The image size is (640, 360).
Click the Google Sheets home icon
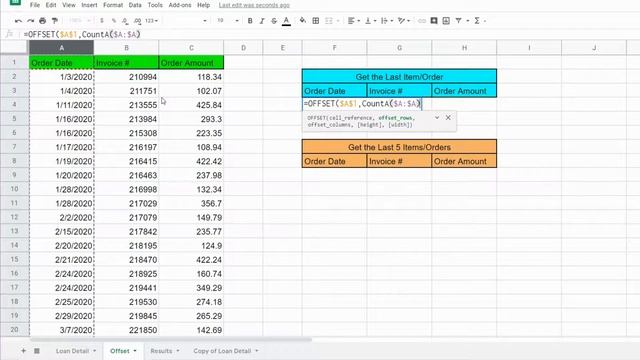[x=15, y=2]
